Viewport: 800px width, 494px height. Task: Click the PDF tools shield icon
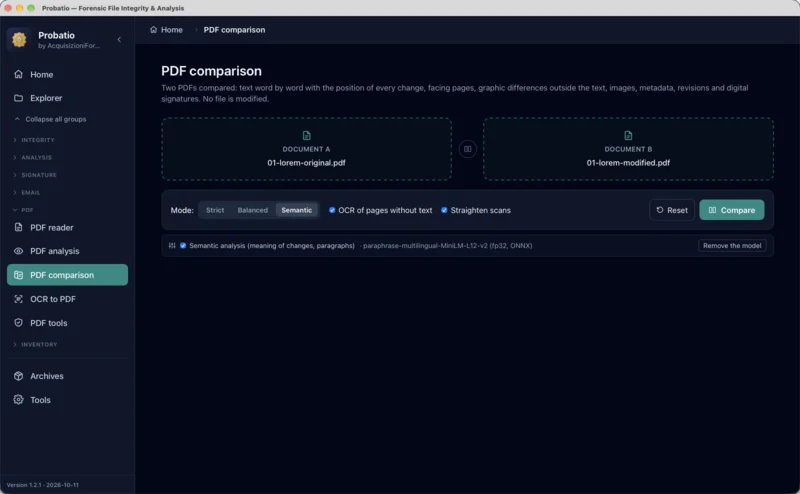pyautogui.click(x=18, y=323)
